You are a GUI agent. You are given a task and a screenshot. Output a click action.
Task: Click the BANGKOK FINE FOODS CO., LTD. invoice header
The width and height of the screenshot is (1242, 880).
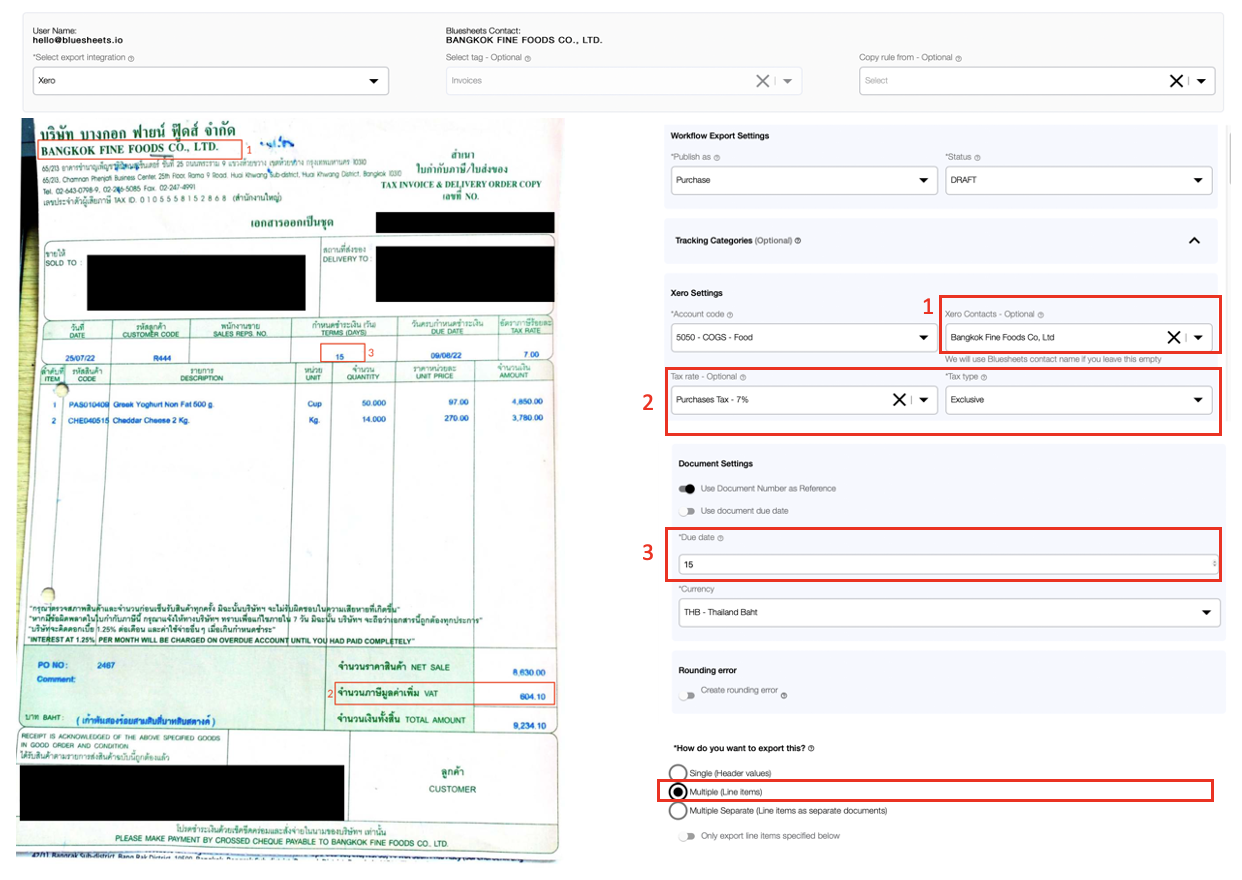[129, 149]
